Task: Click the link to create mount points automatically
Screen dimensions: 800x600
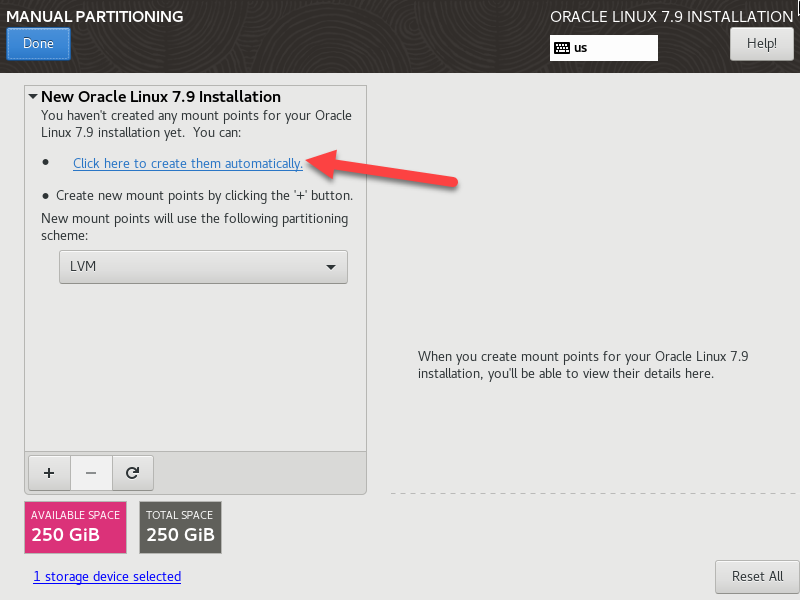Action: tap(187, 163)
